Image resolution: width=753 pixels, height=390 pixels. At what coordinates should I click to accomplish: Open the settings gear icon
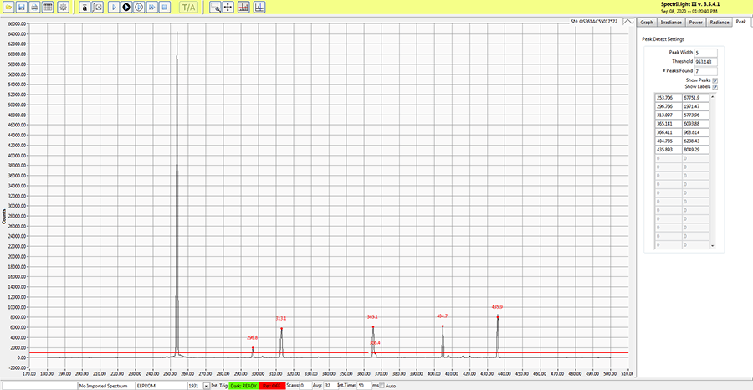click(x=63, y=7)
